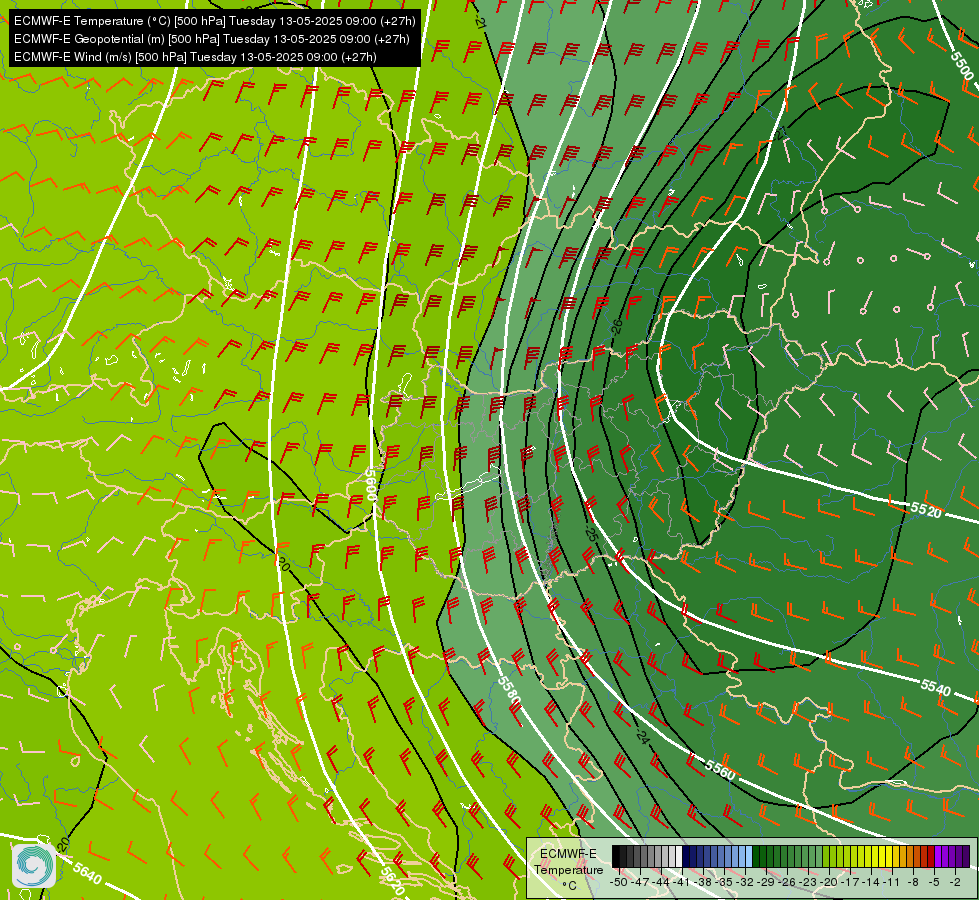This screenshot has width=979, height=900.
Task: Click the -35 tick label on the colour scale
Action: [x=724, y=882]
